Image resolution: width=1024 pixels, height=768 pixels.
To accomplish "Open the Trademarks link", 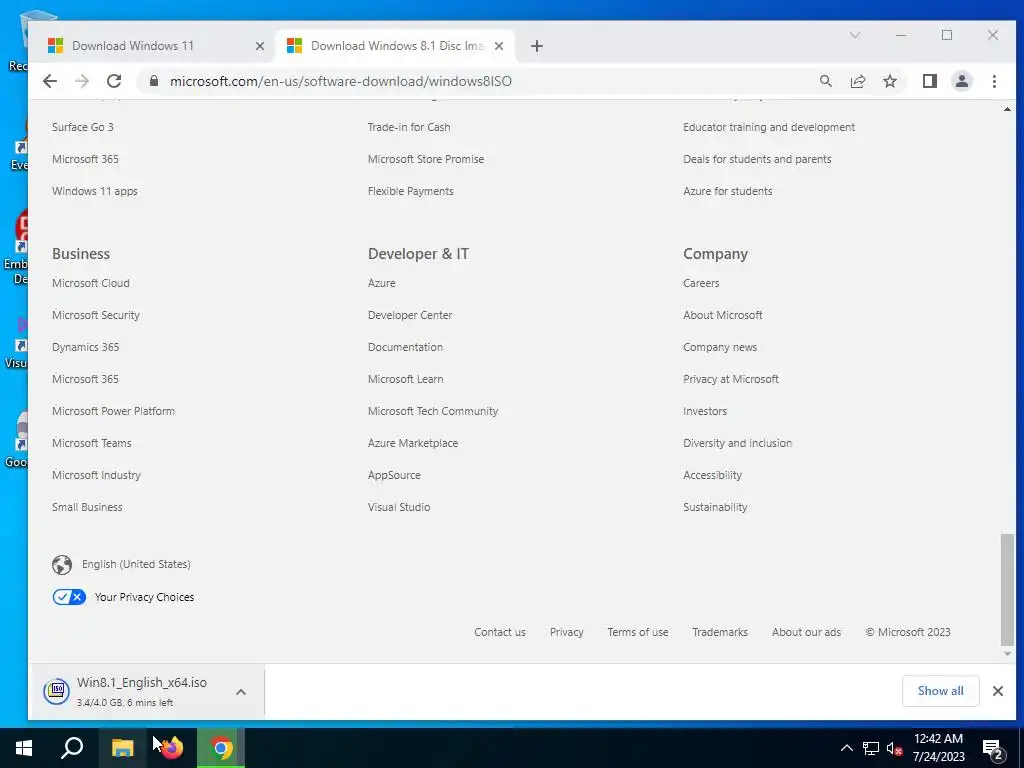I will (720, 632).
